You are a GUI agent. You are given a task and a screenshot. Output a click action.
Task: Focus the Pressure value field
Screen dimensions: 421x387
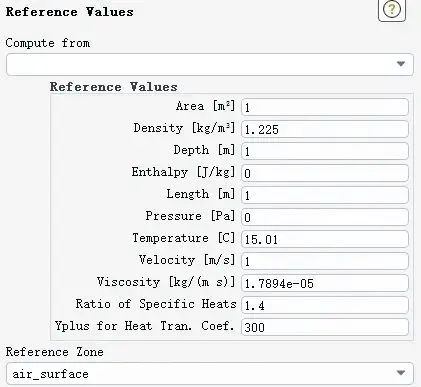[x=325, y=217]
